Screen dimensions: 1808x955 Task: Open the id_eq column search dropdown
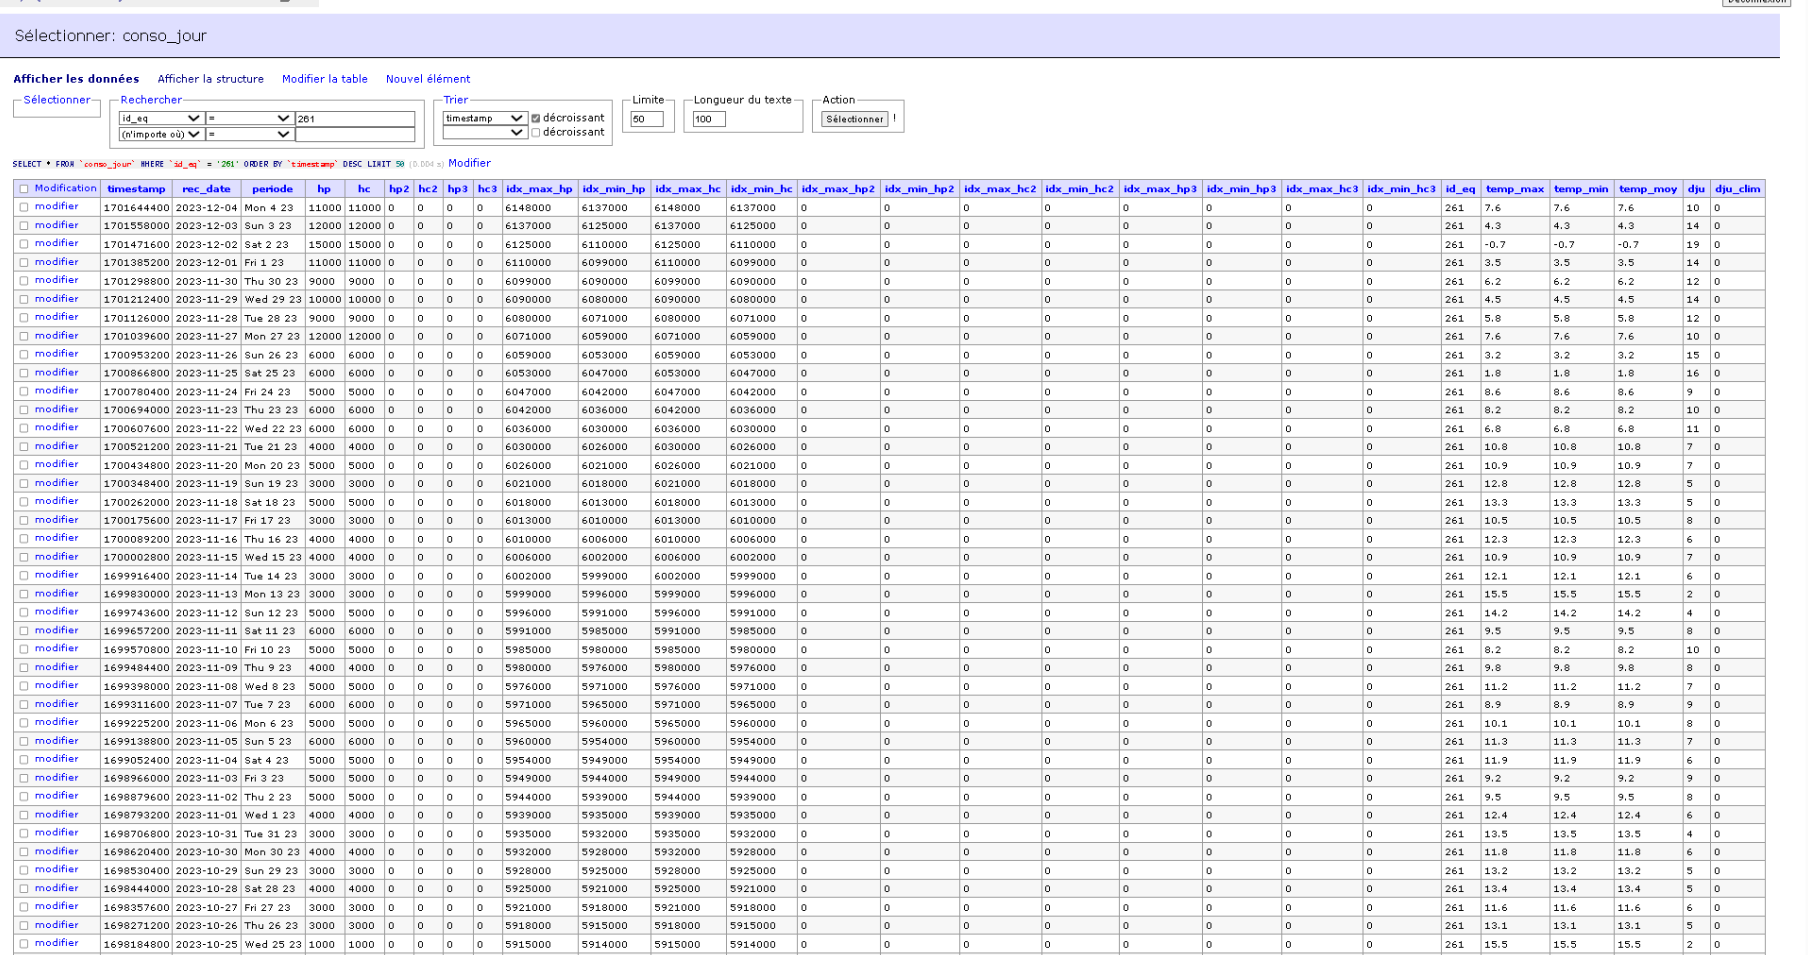pos(160,118)
